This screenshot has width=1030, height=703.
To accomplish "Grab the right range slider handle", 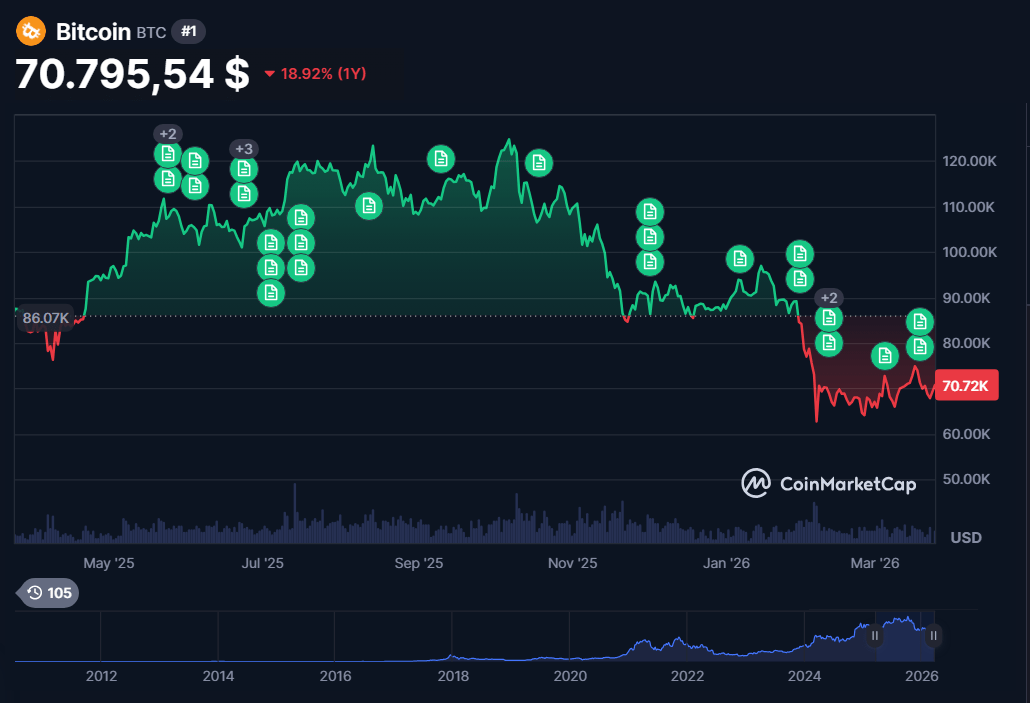I will tap(933, 636).
